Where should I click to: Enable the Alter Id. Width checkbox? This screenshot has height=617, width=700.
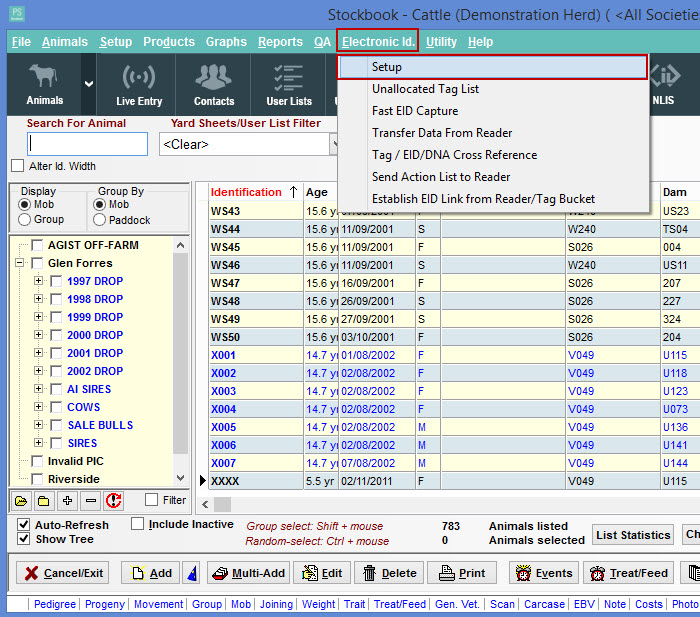tap(17, 166)
